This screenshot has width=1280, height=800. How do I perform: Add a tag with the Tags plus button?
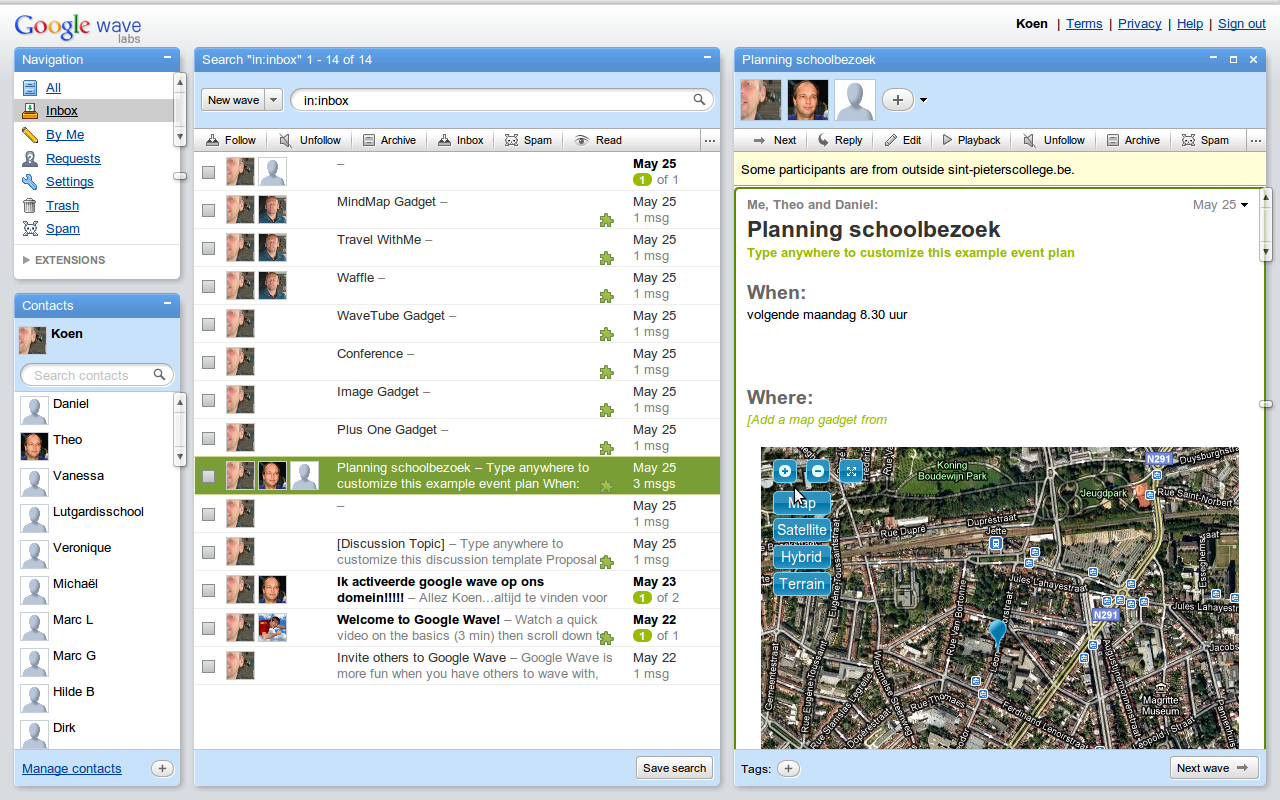pyautogui.click(x=789, y=768)
